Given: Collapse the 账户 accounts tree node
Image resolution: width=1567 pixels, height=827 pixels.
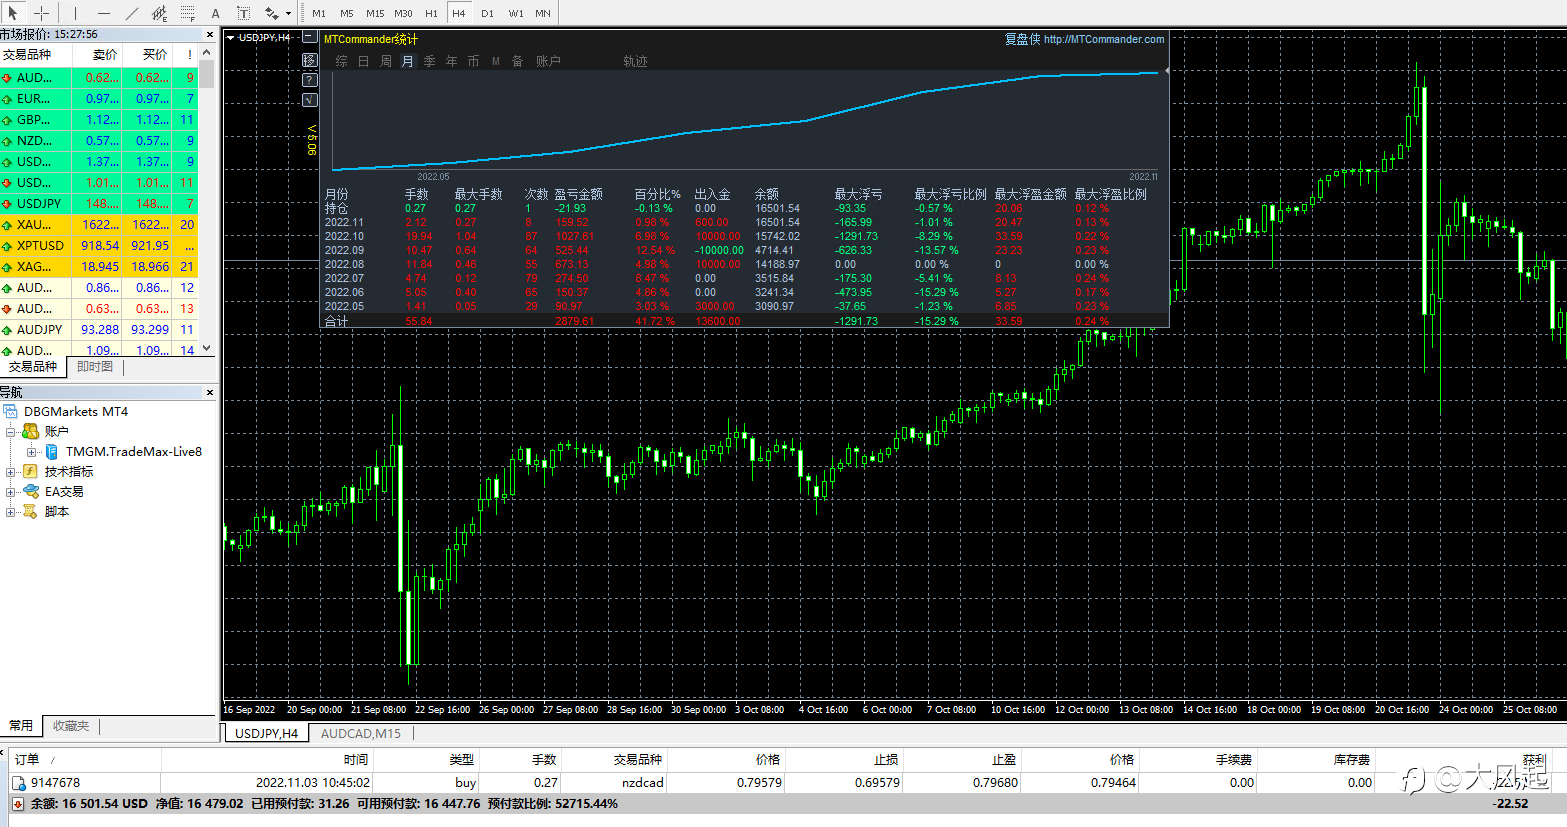Looking at the screenshot, I should pos(11,432).
